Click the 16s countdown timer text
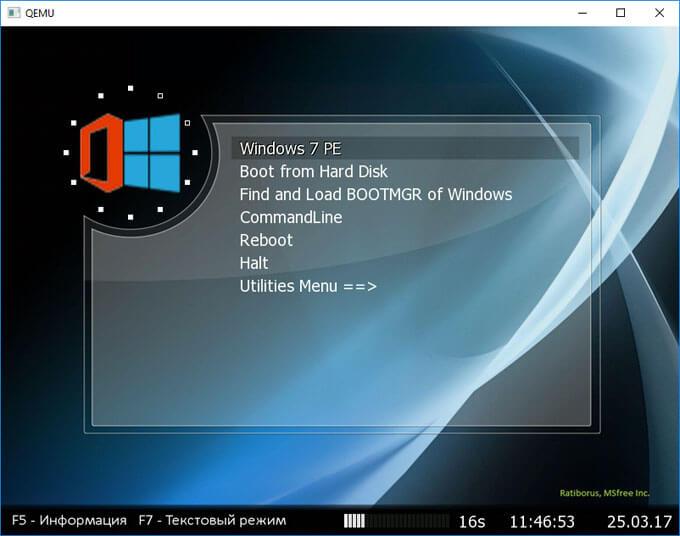Viewport: 680px width, 536px height. click(x=472, y=521)
